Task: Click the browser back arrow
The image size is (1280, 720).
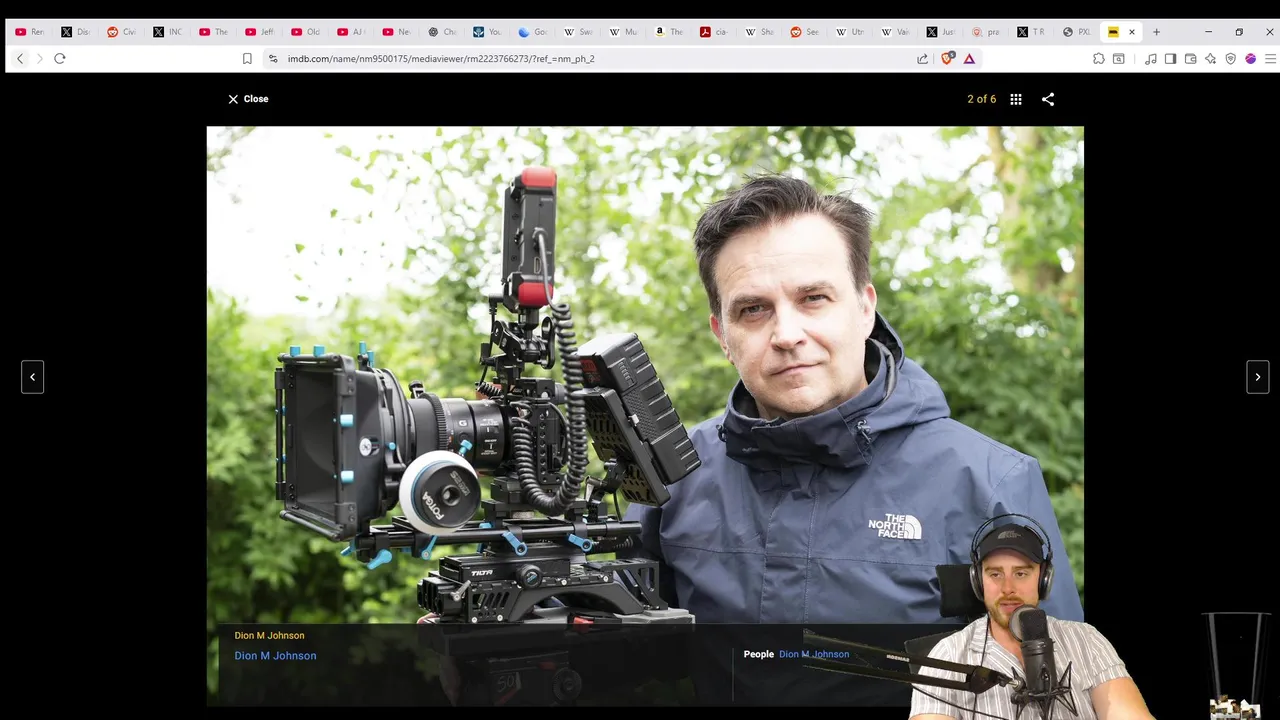Action: click(20, 59)
